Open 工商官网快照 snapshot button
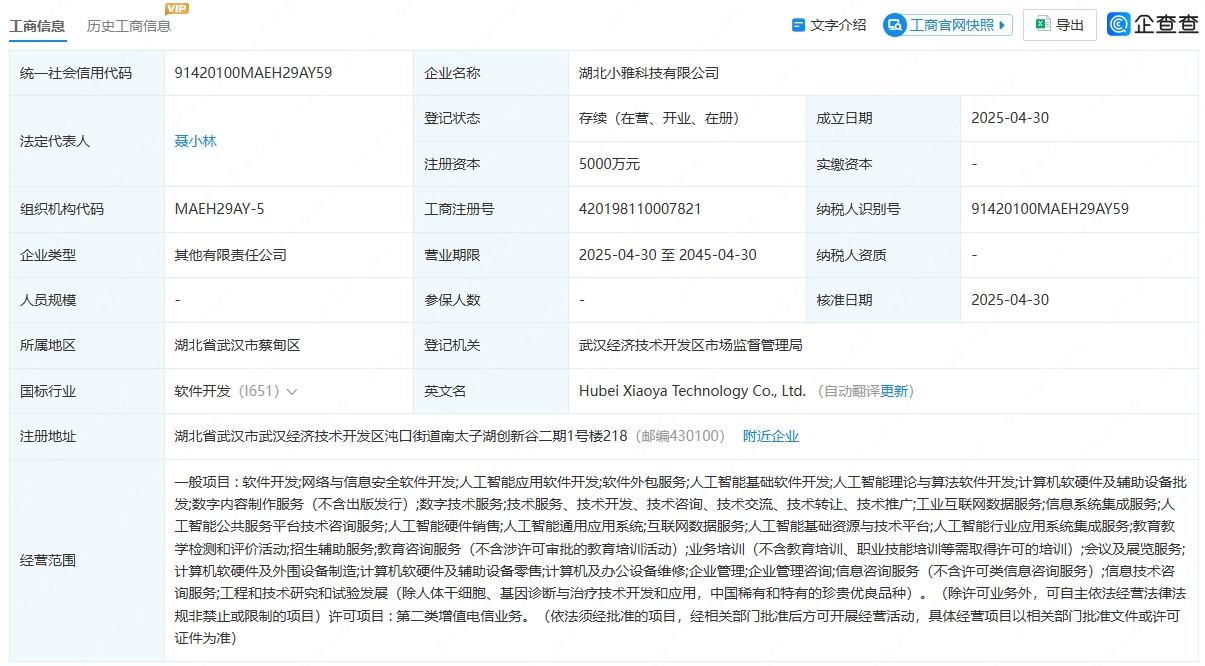The height and width of the screenshot is (666, 1205). click(x=947, y=25)
